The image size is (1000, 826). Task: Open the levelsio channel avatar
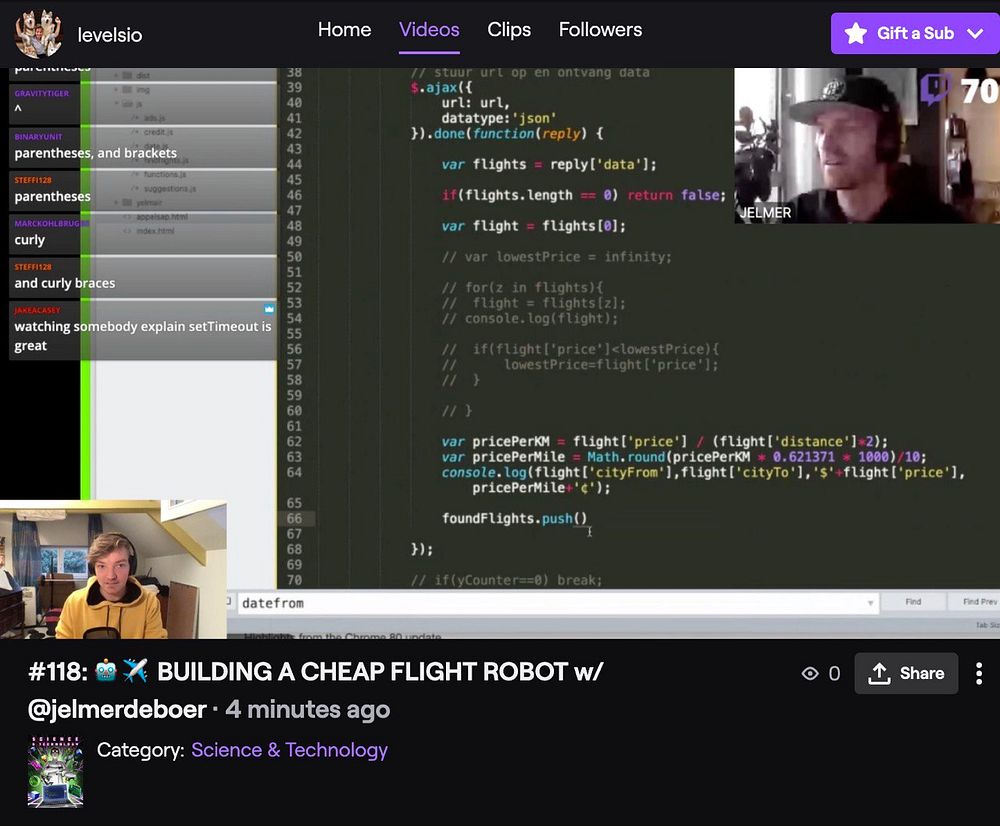(38, 33)
